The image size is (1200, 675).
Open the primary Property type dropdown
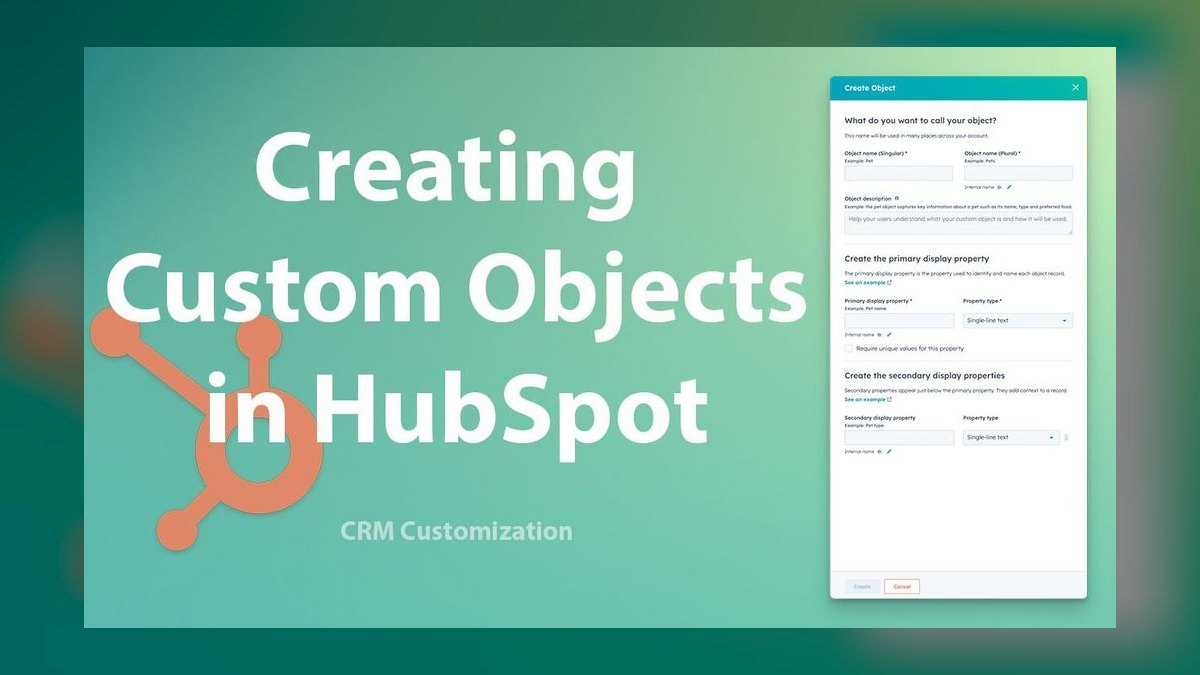point(1018,321)
